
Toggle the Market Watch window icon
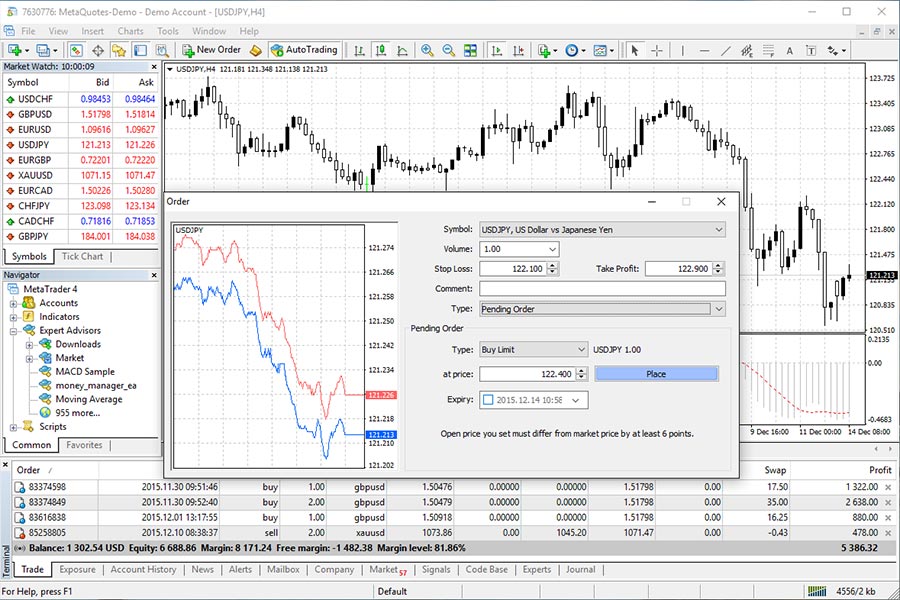[x=76, y=51]
